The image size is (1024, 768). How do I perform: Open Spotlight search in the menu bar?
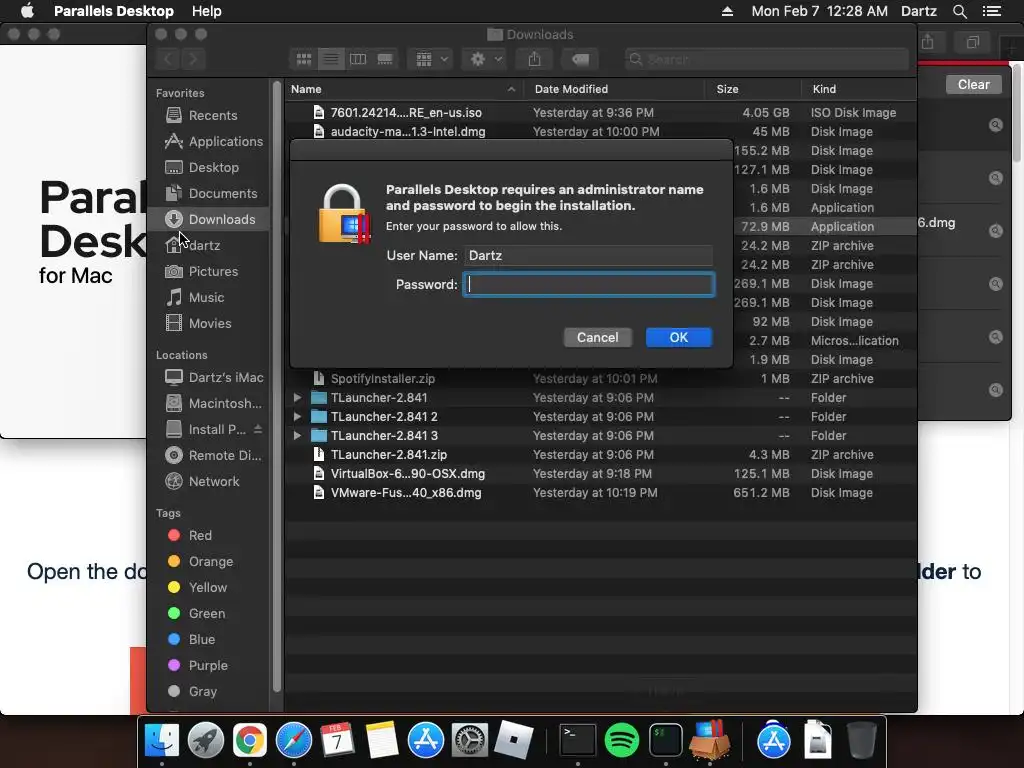click(960, 11)
